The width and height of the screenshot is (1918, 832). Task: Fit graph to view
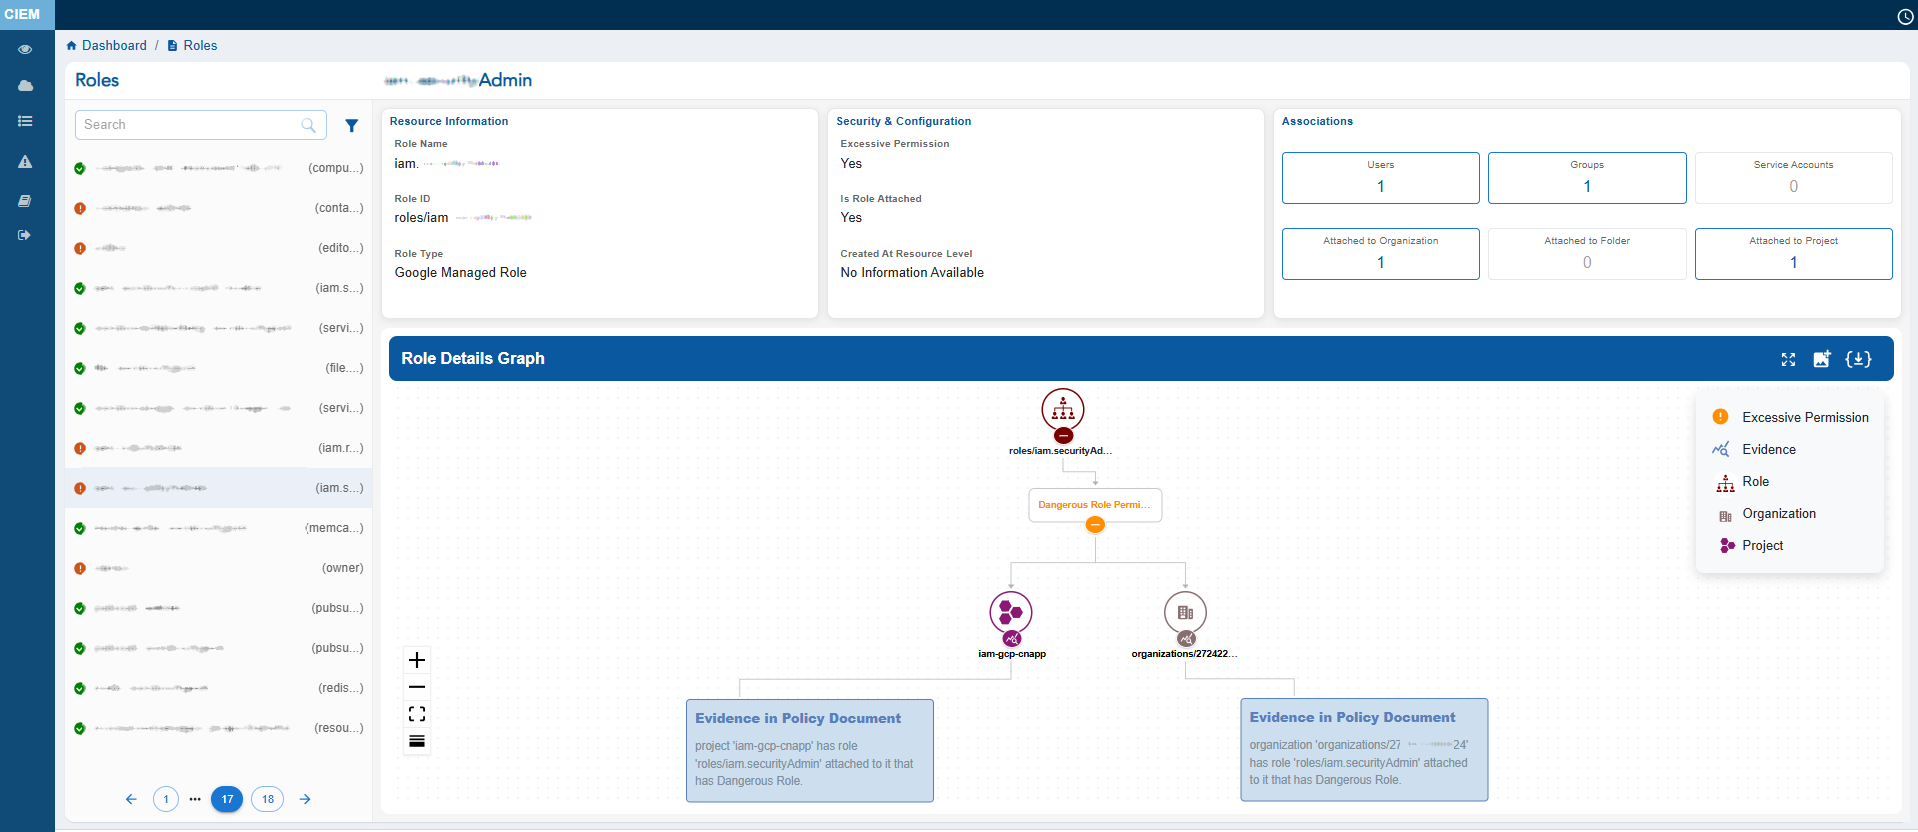coord(417,714)
